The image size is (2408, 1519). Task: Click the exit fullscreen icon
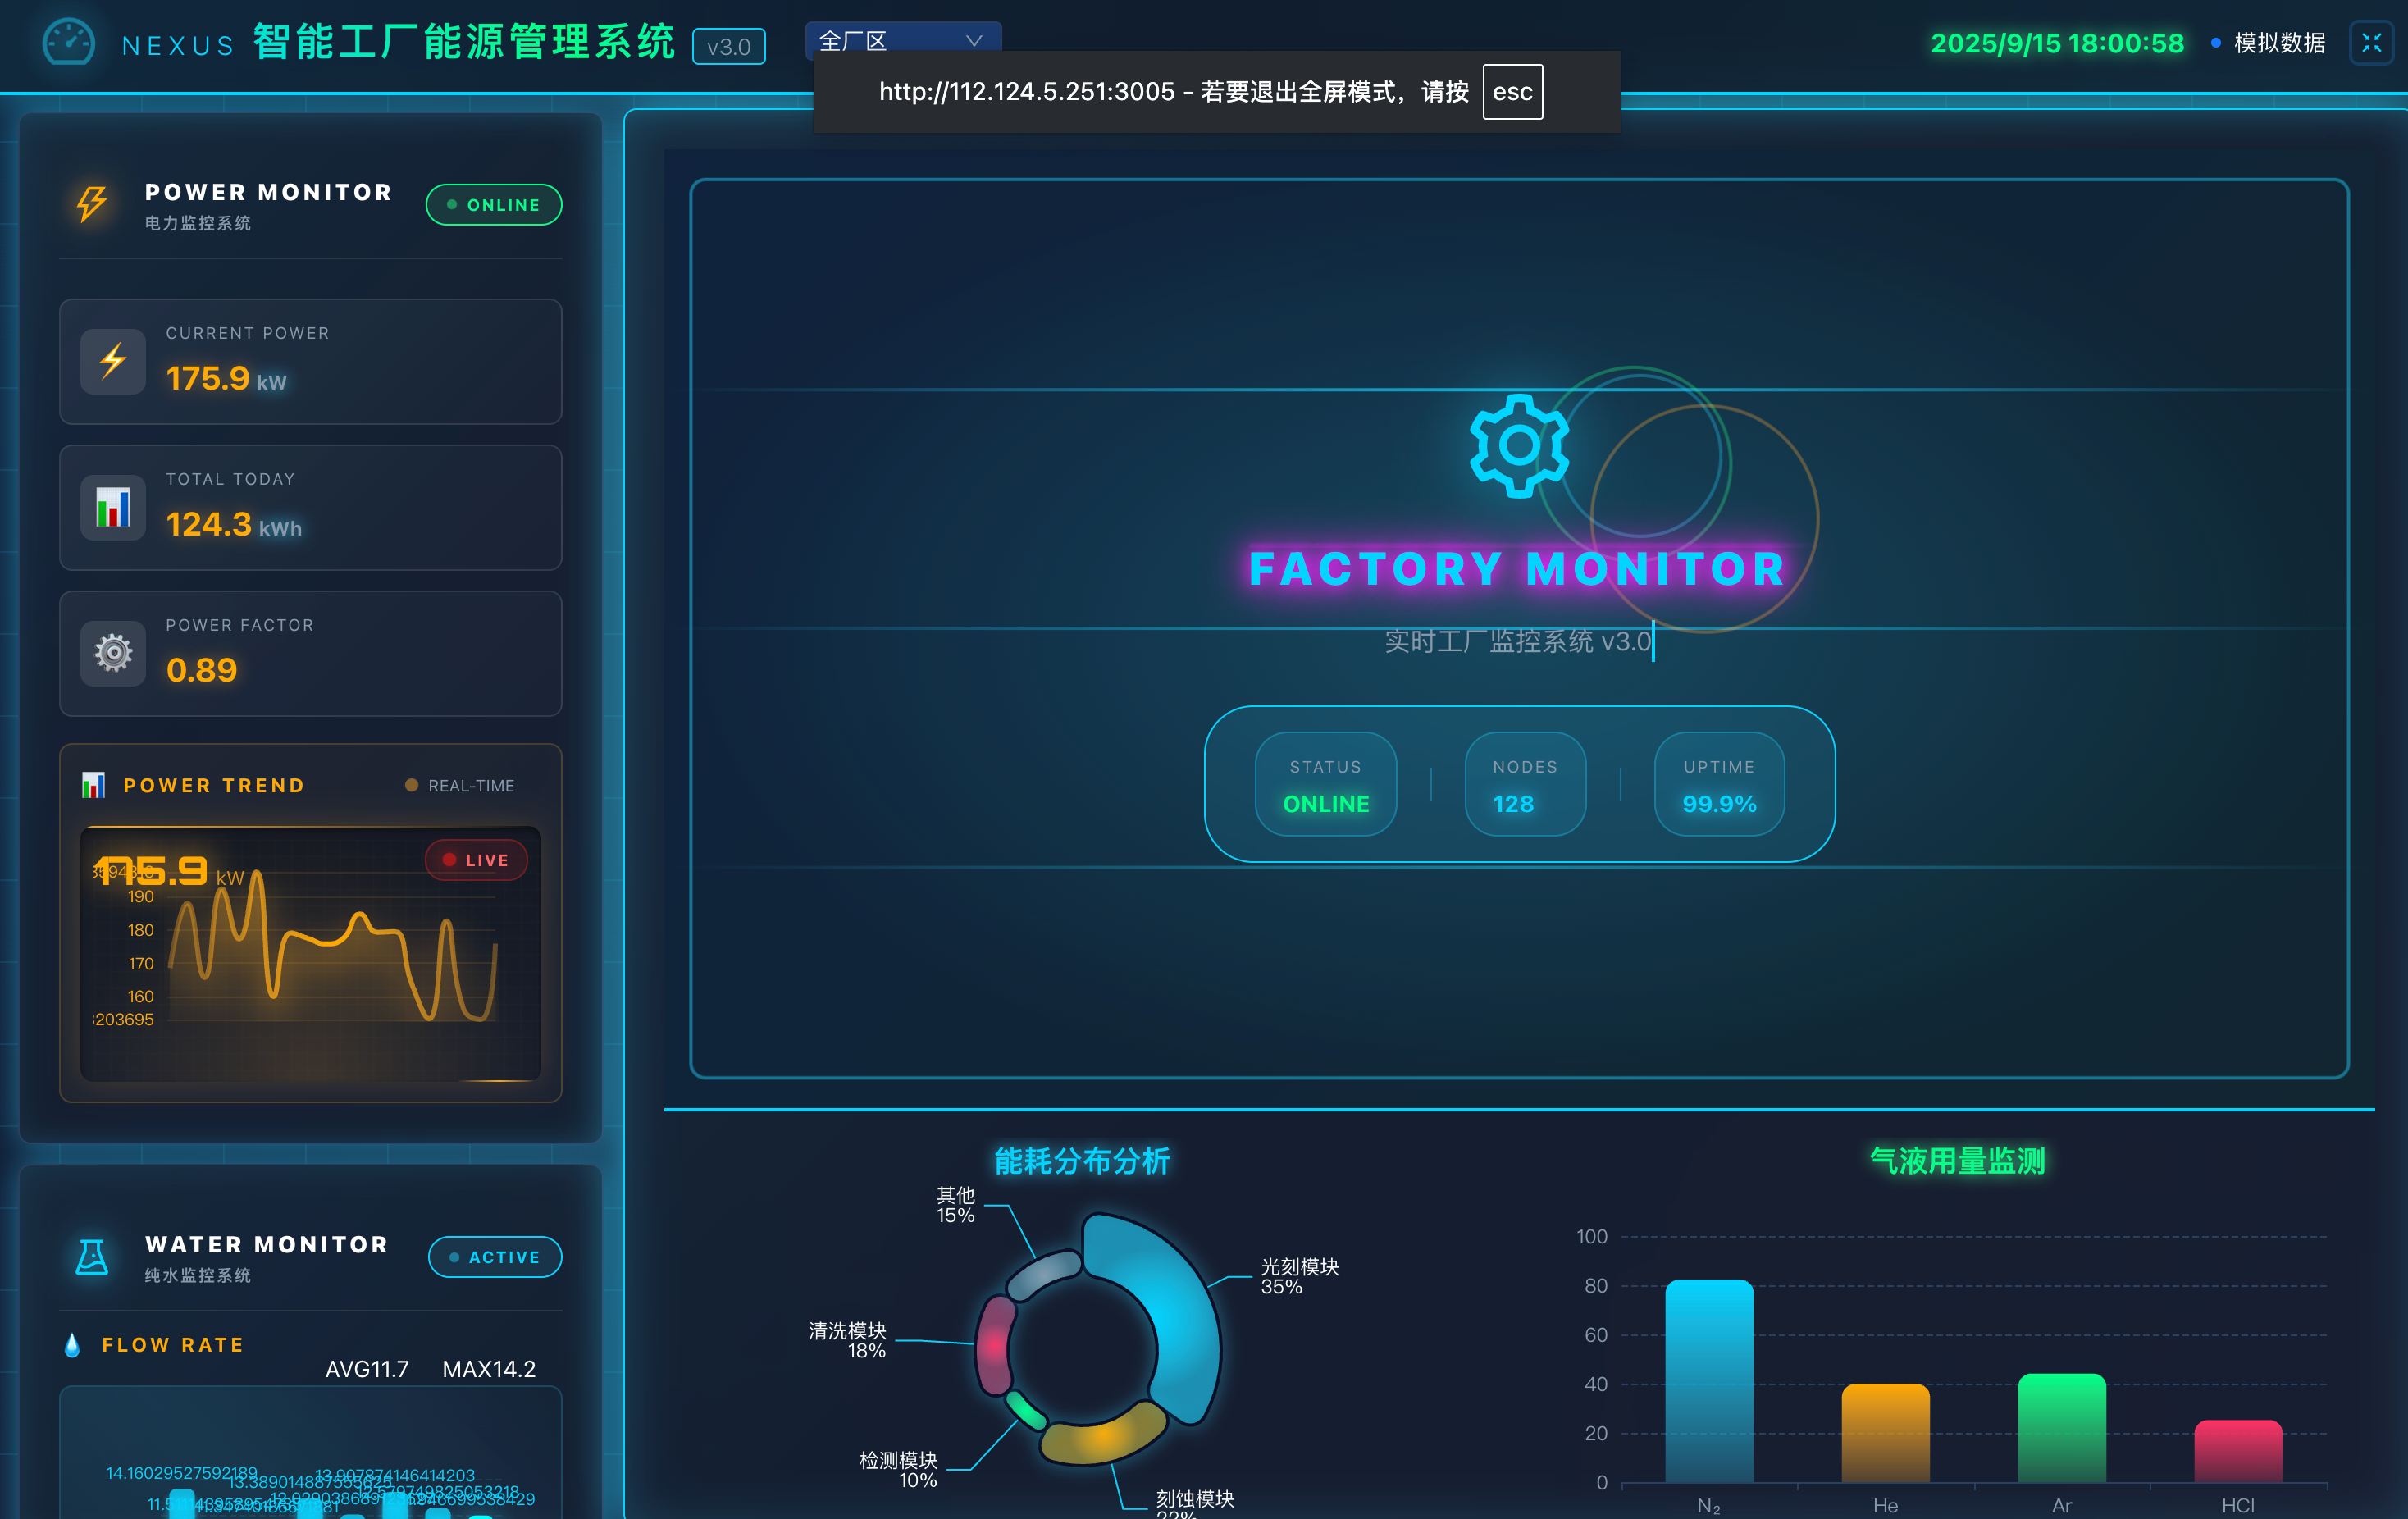[x=2371, y=43]
